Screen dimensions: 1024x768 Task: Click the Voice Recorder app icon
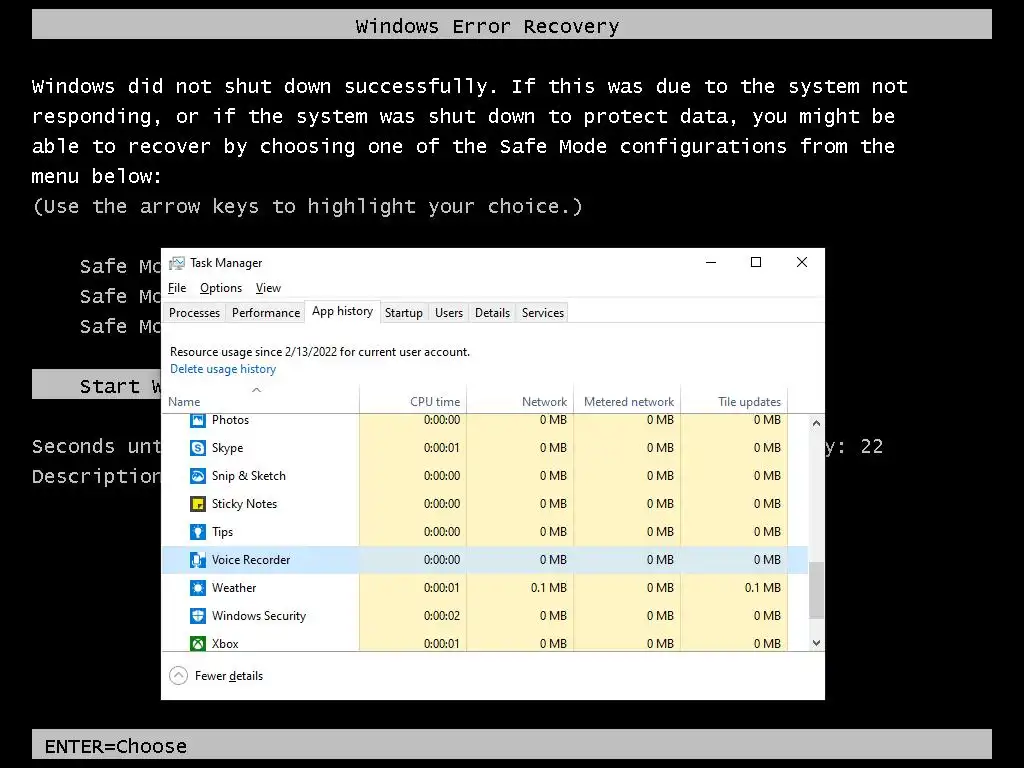[197, 560]
